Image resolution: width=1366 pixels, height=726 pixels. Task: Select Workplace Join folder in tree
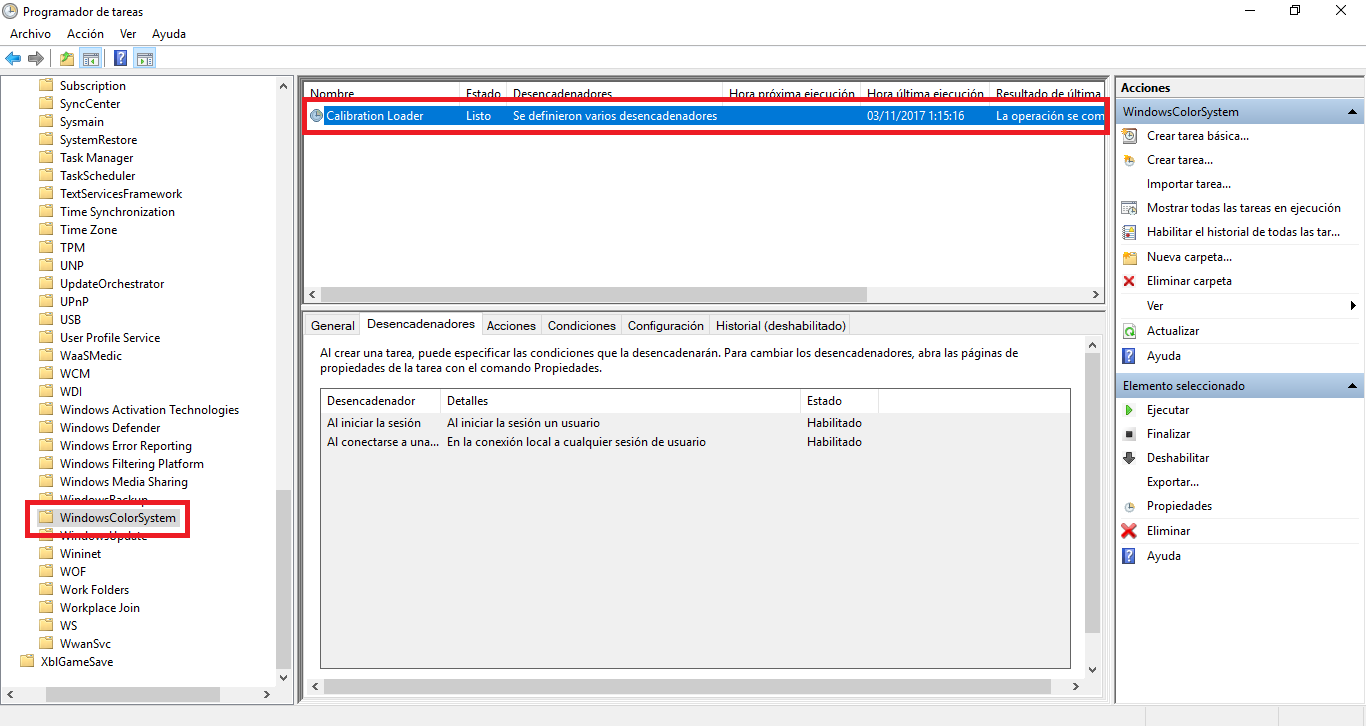coord(100,608)
